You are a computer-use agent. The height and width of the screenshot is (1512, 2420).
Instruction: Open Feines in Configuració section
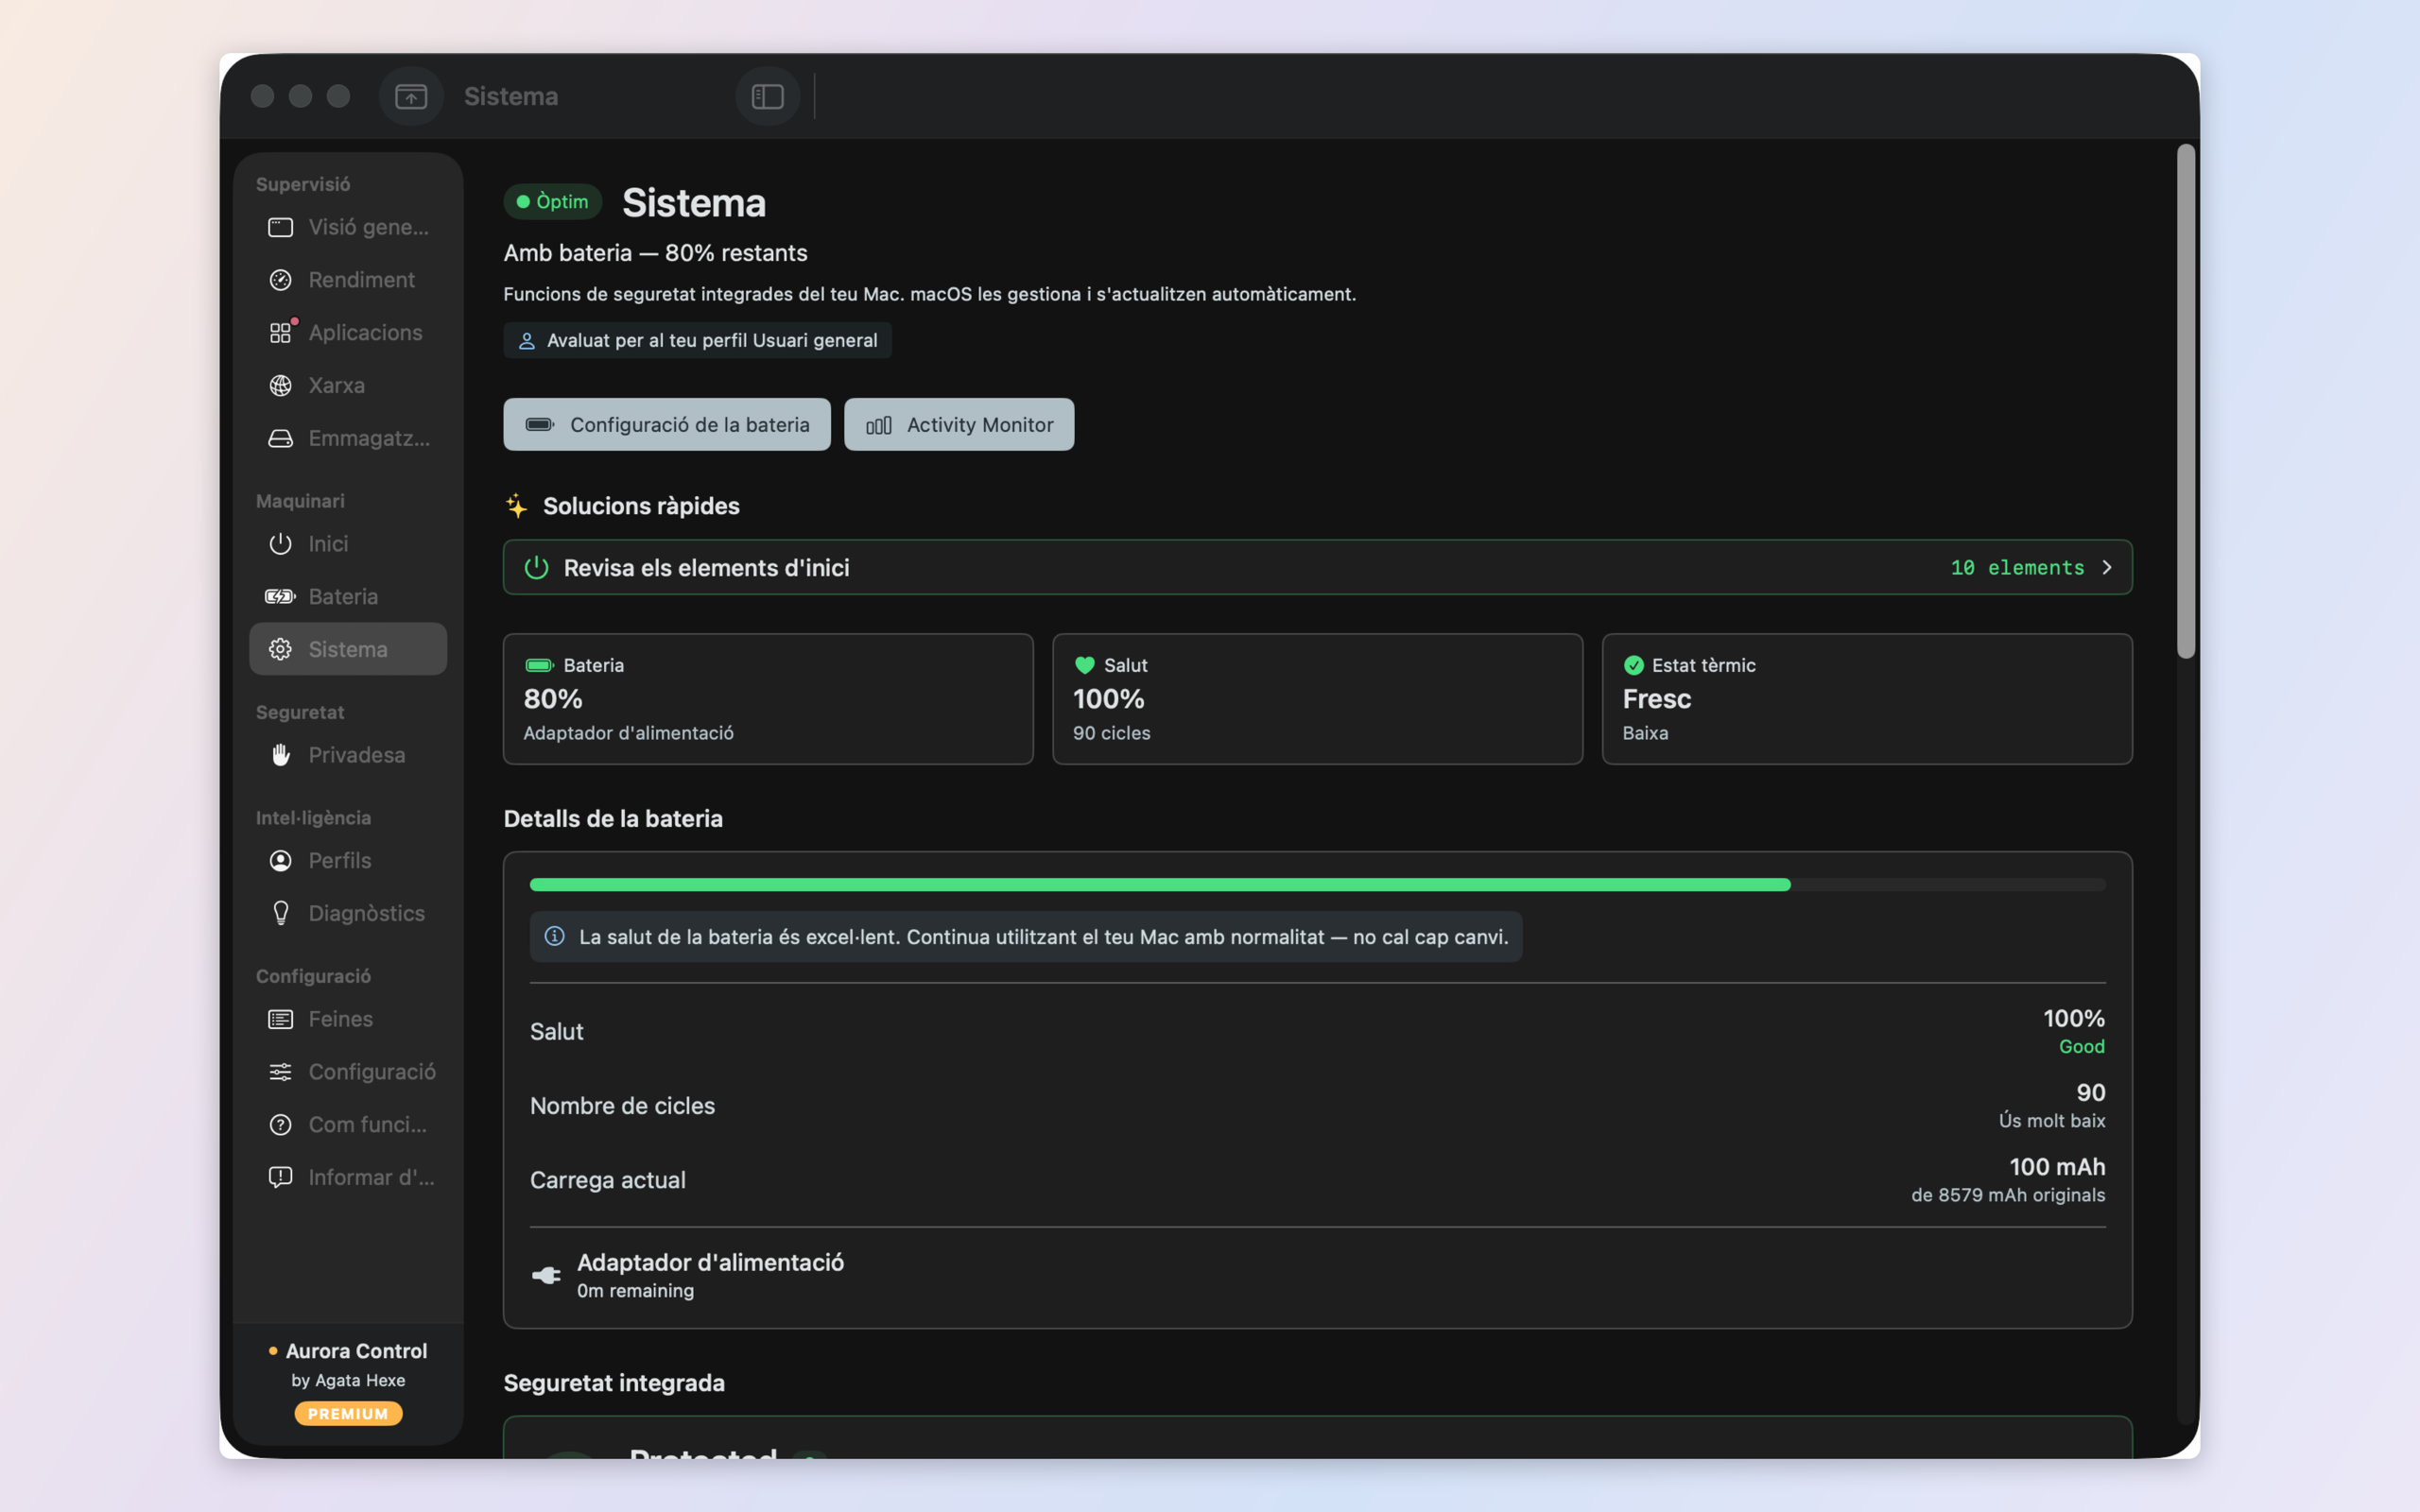pyautogui.click(x=348, y=1019)
